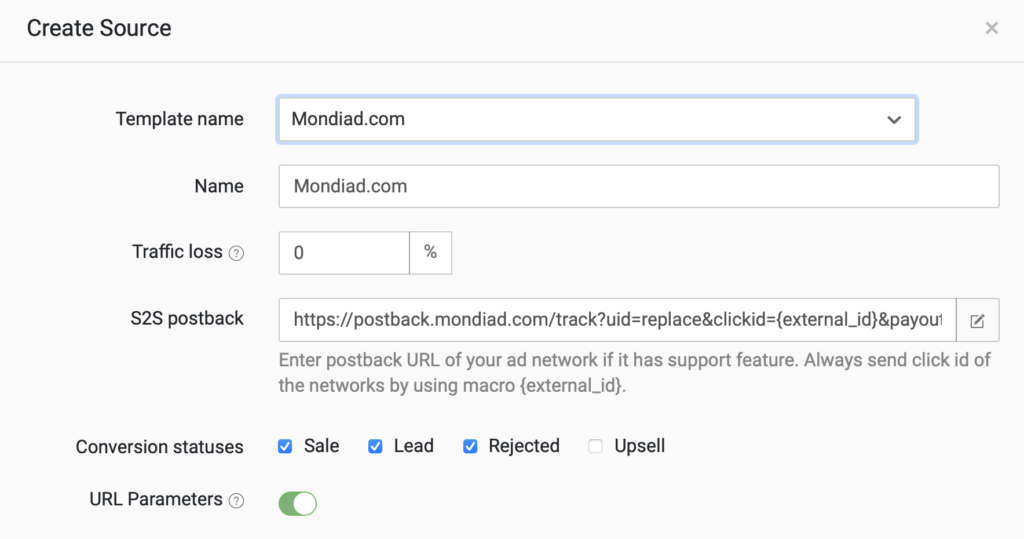Click the S2S postback URL field

coord(617,320)
